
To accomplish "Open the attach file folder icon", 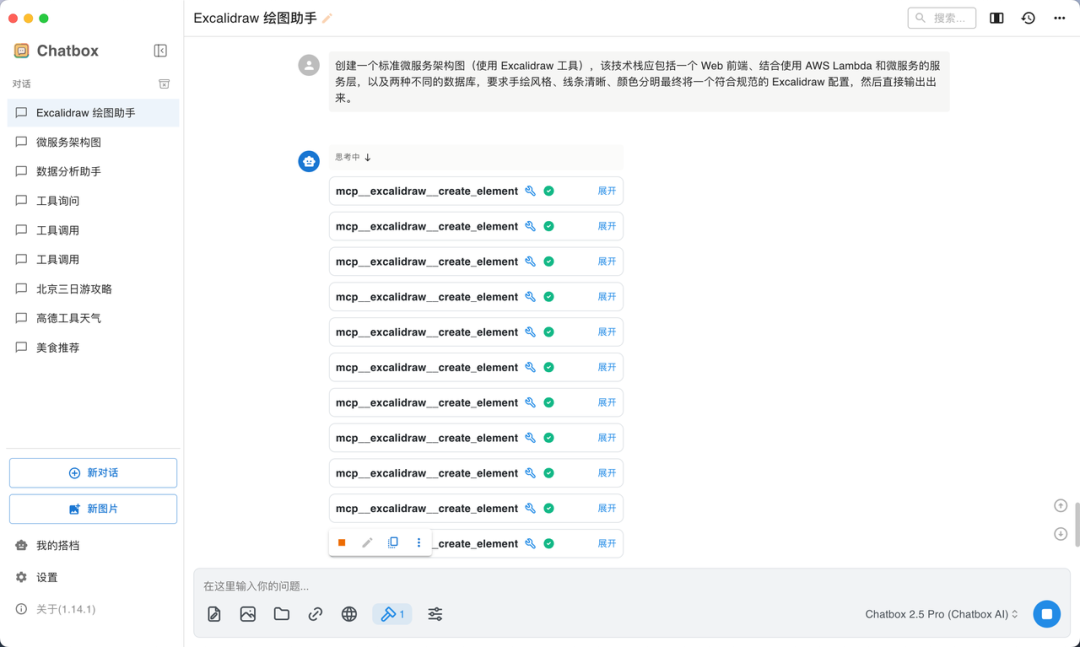I will [x=281, y=614].
